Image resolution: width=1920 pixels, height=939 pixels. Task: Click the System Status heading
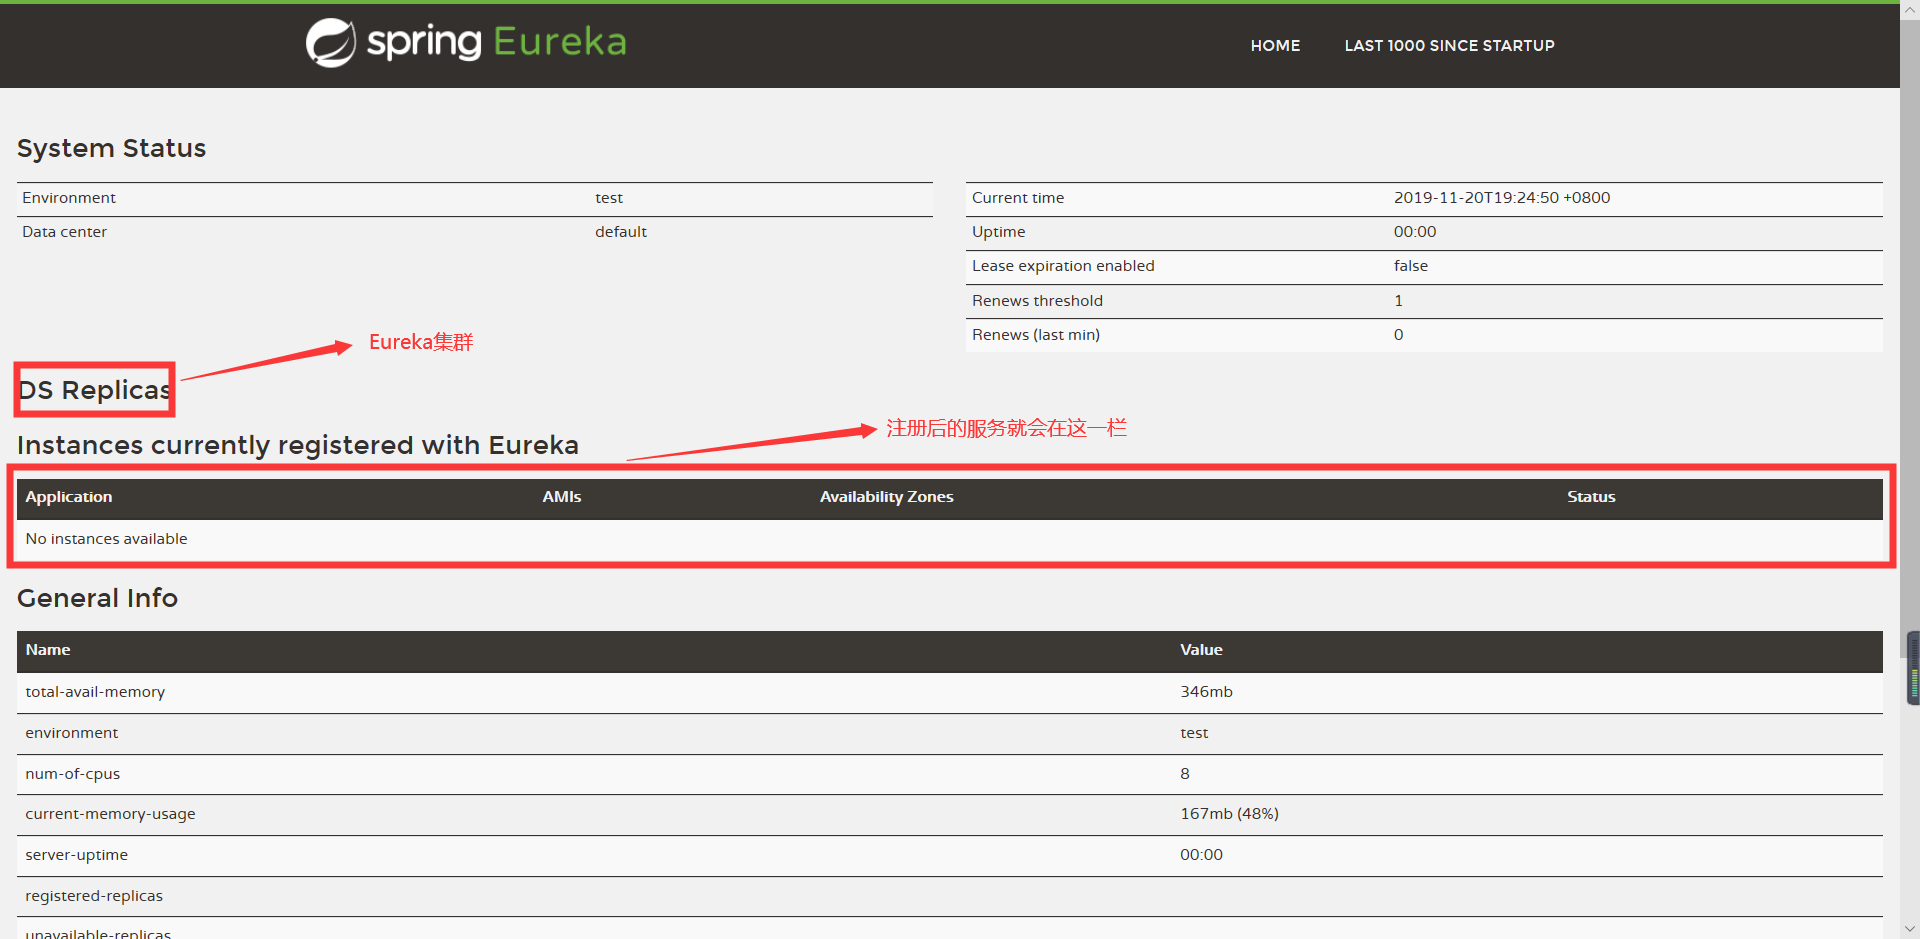pos(111,148)
